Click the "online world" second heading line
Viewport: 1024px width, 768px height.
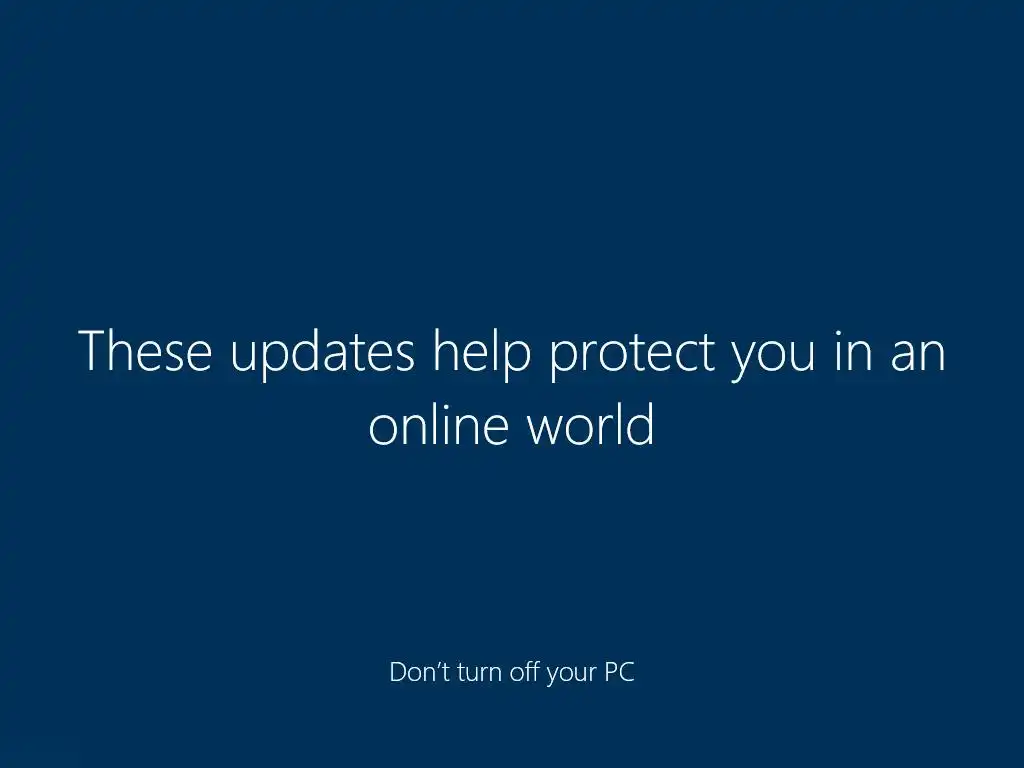point(511,424)
